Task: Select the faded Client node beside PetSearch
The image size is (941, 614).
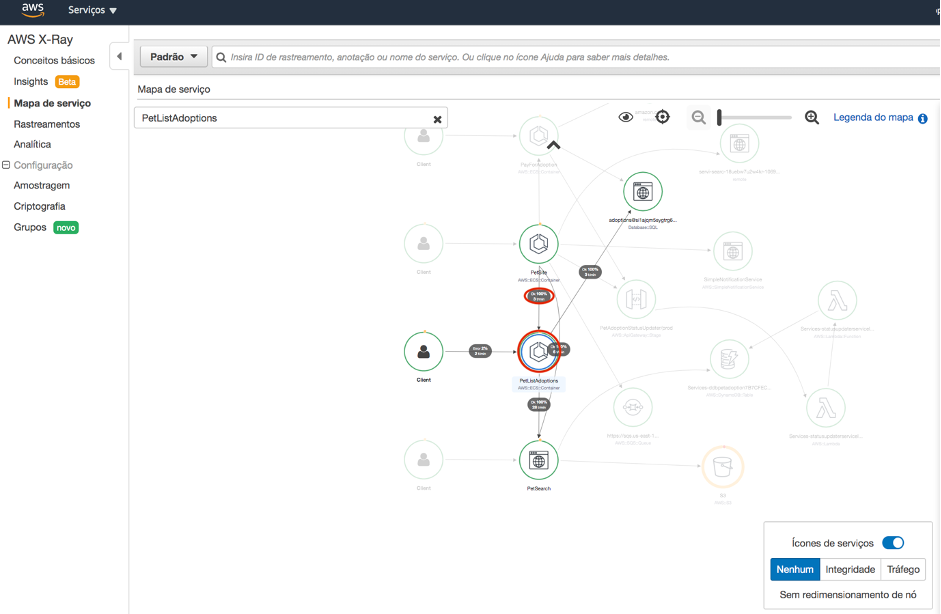Action: (423, 460)
